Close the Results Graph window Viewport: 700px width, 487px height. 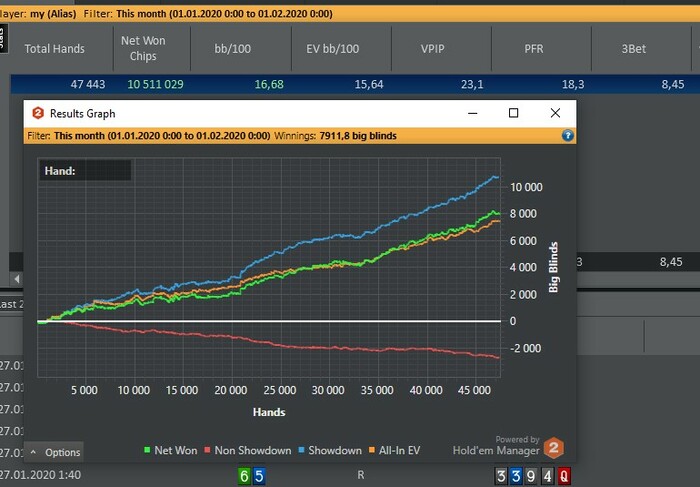click(x=555, y=113)
